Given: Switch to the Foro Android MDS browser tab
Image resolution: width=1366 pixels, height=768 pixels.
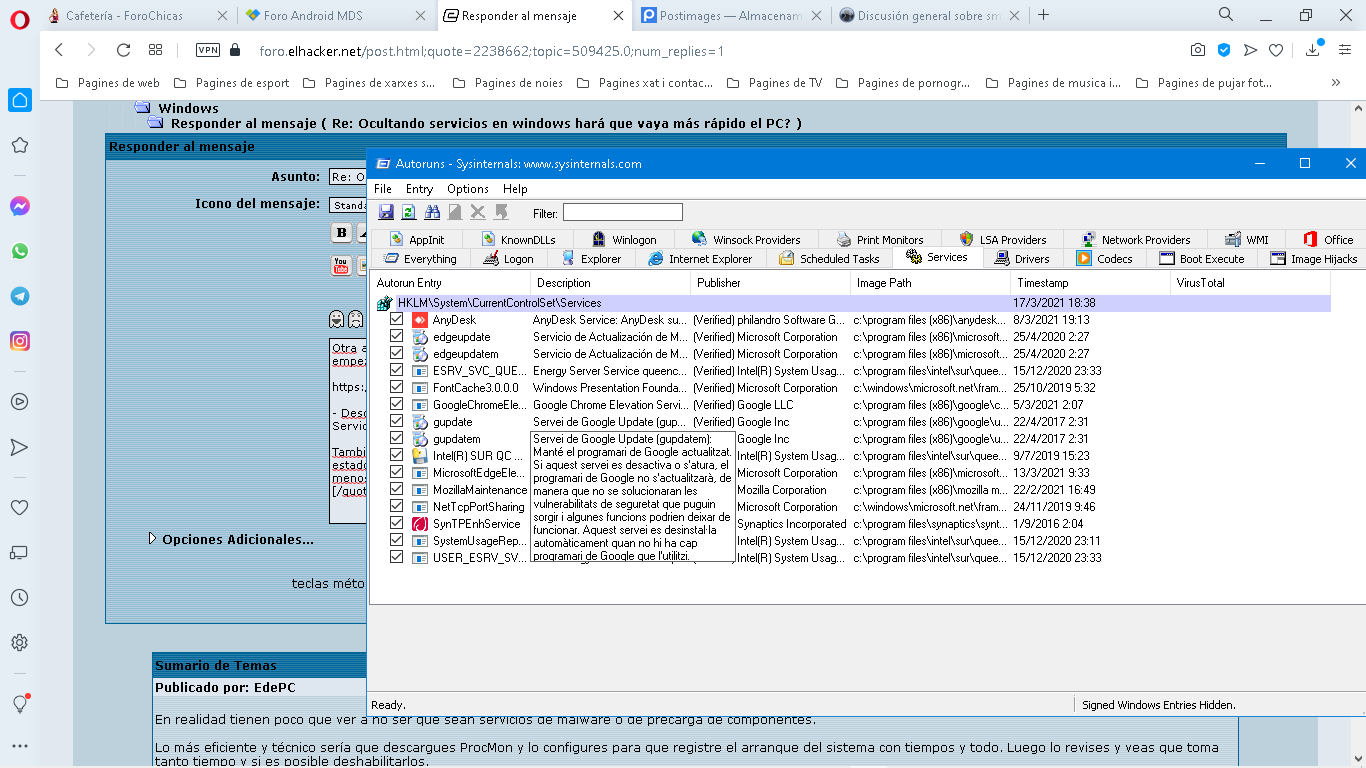Looking at the screenshot, I should pyautogui.click(x=335, y=15).
